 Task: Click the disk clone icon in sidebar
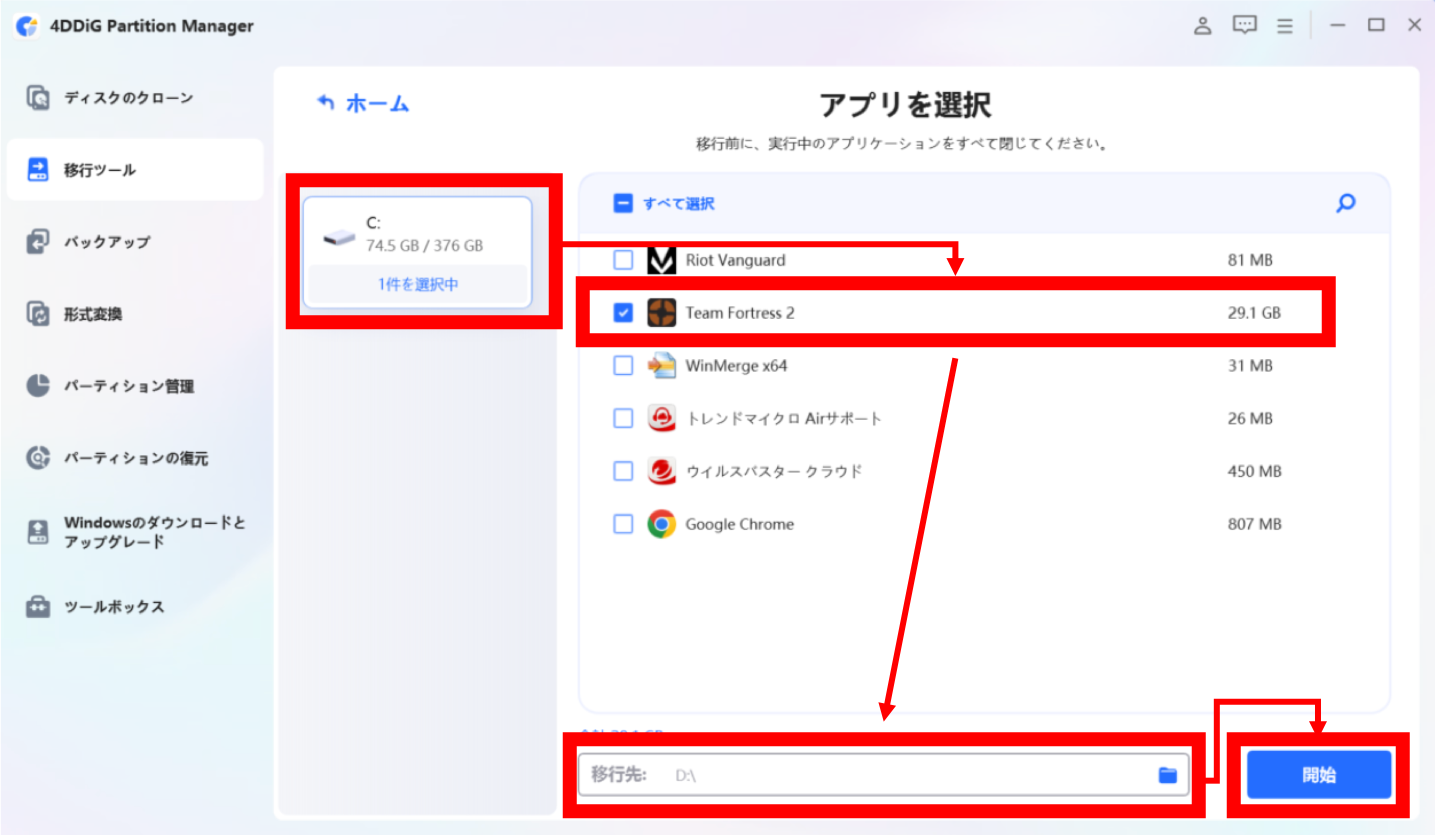[x=38, y=98]
